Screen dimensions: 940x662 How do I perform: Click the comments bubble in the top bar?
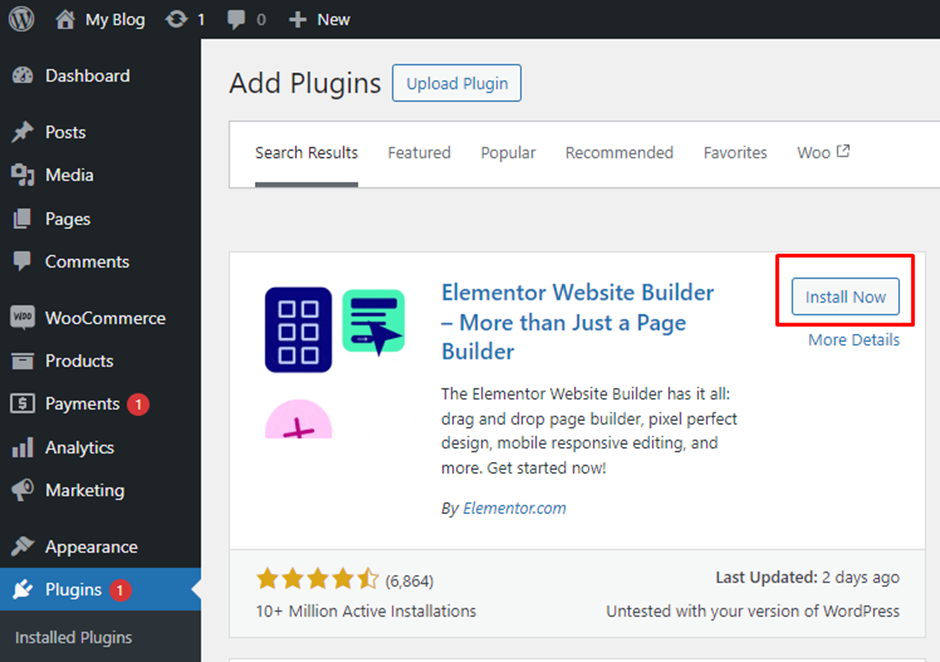pos(236,18)
